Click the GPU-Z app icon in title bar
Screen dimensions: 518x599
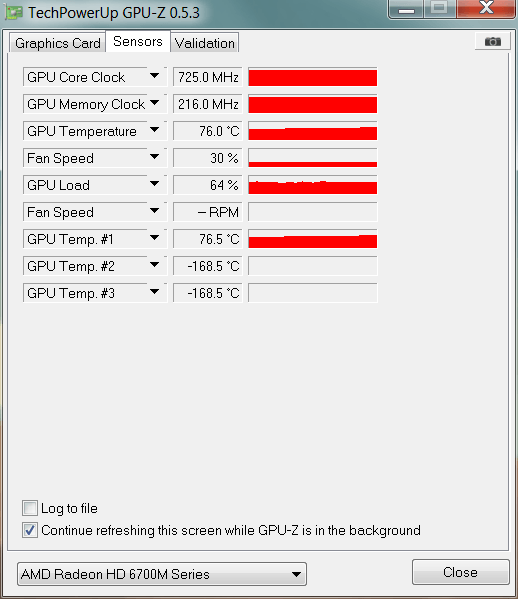point(14,13)
